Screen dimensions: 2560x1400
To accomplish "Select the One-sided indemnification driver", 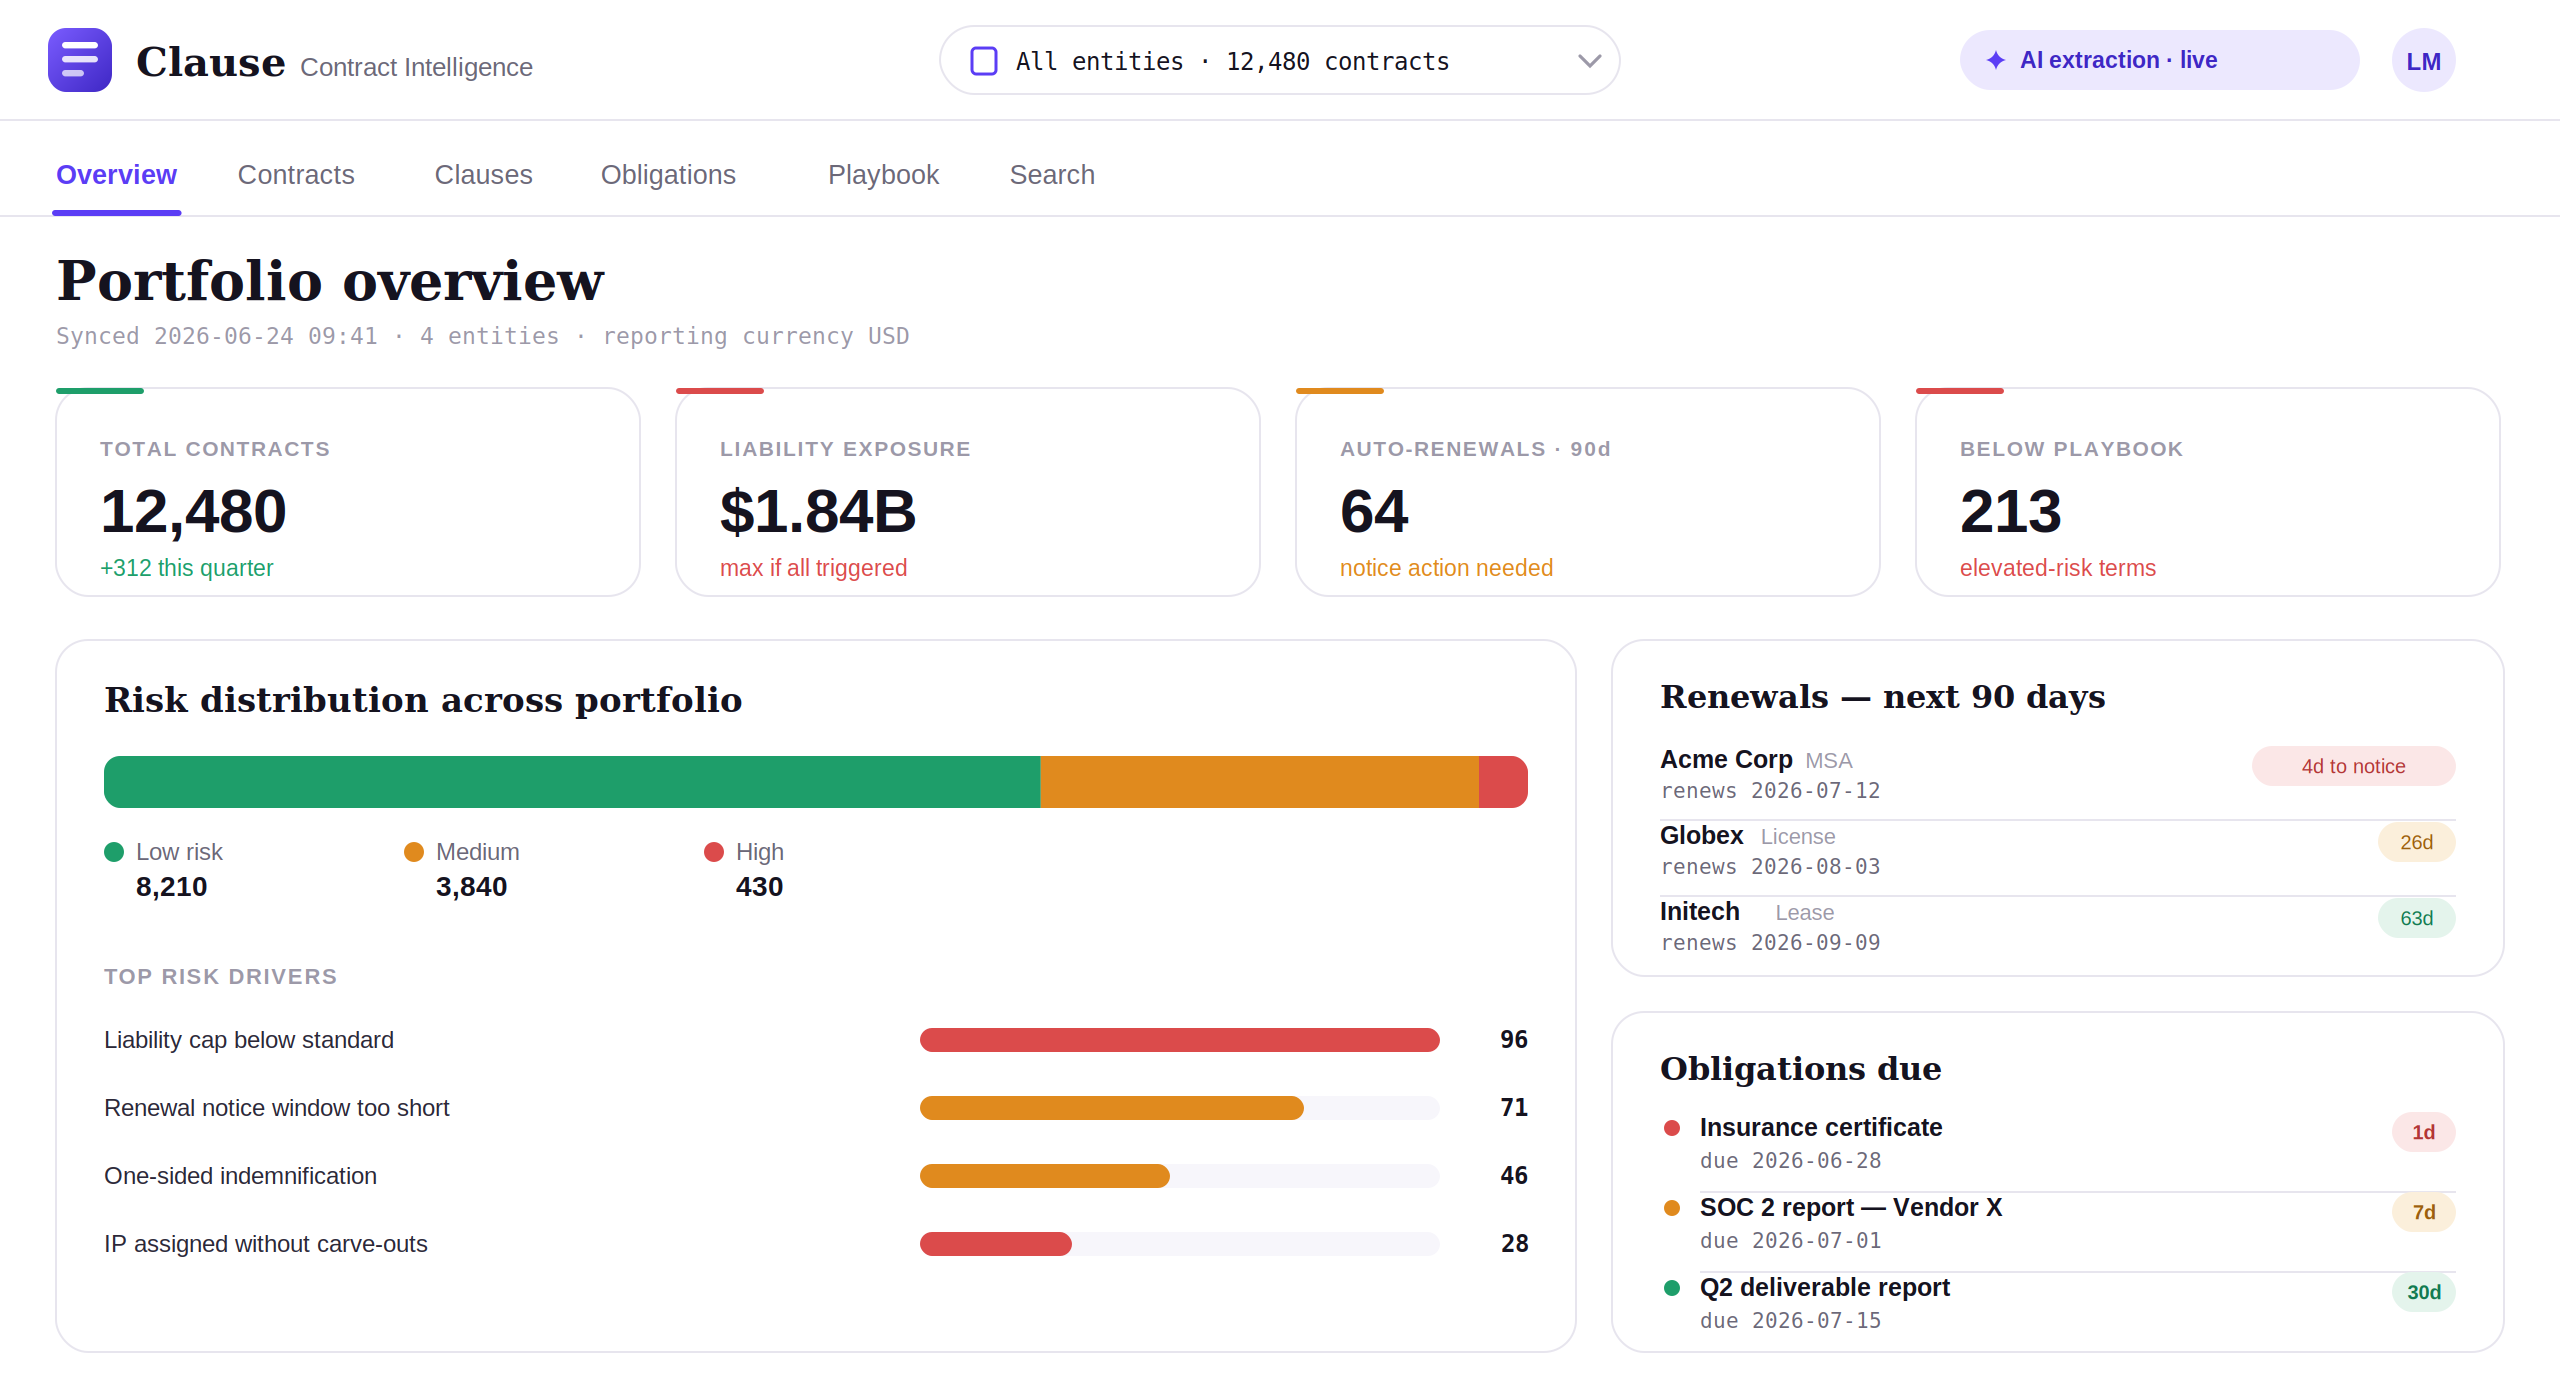I will pos(816,1176).
